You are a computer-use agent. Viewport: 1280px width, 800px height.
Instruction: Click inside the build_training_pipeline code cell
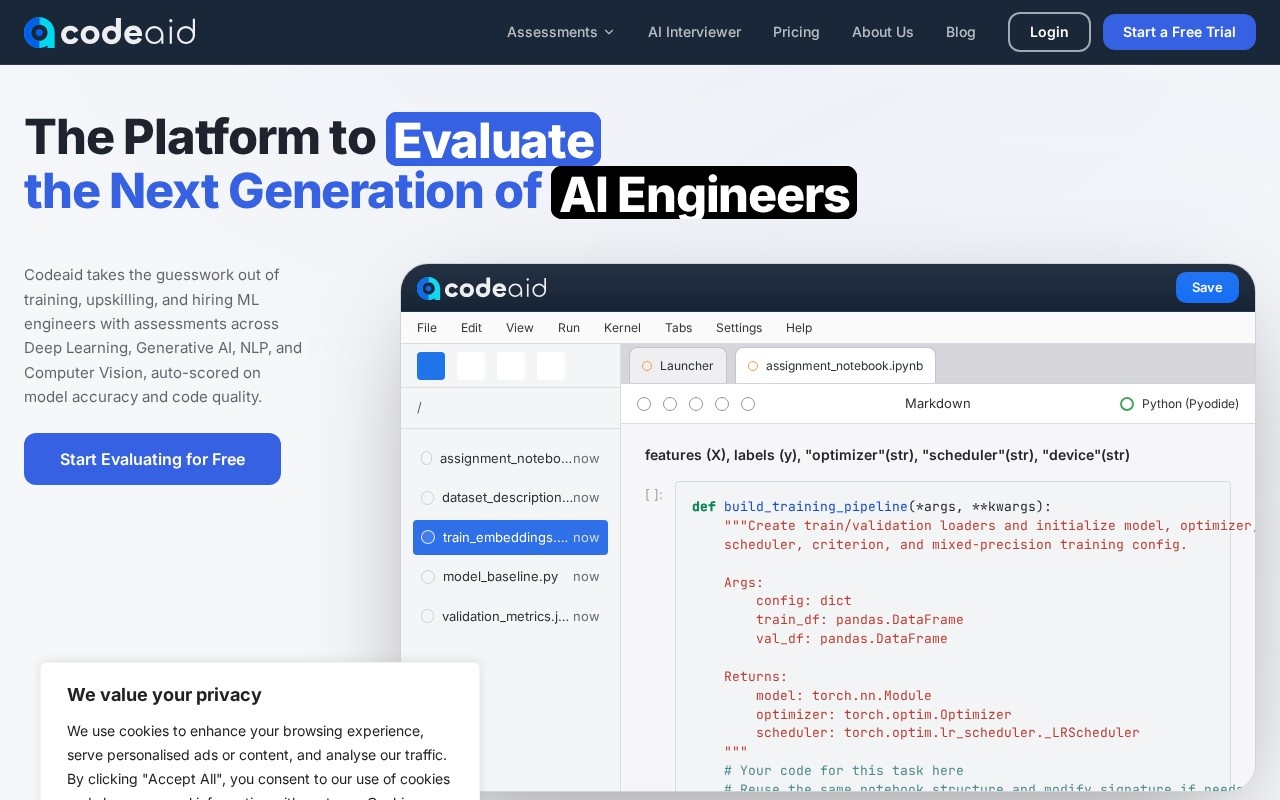pyautogui.click(x=952, y=637)
